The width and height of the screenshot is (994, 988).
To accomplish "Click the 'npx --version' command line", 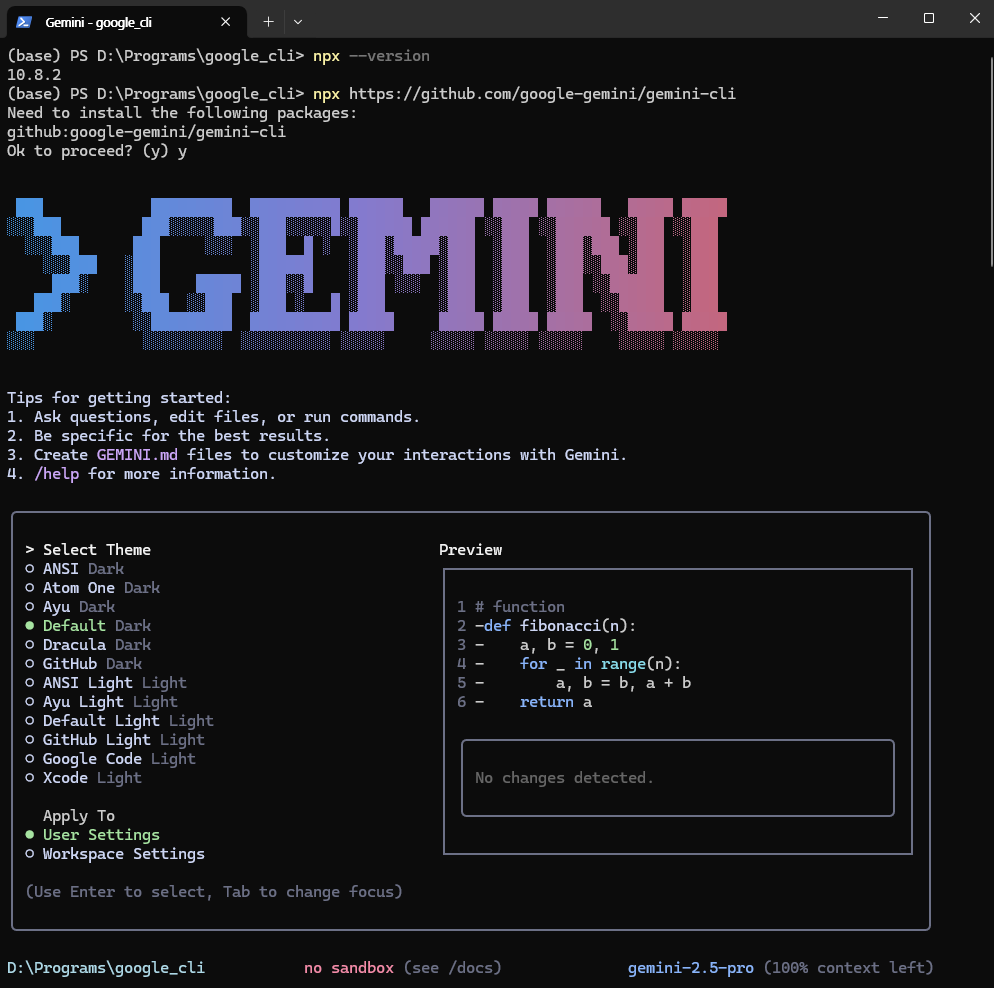I will [371, 56].
